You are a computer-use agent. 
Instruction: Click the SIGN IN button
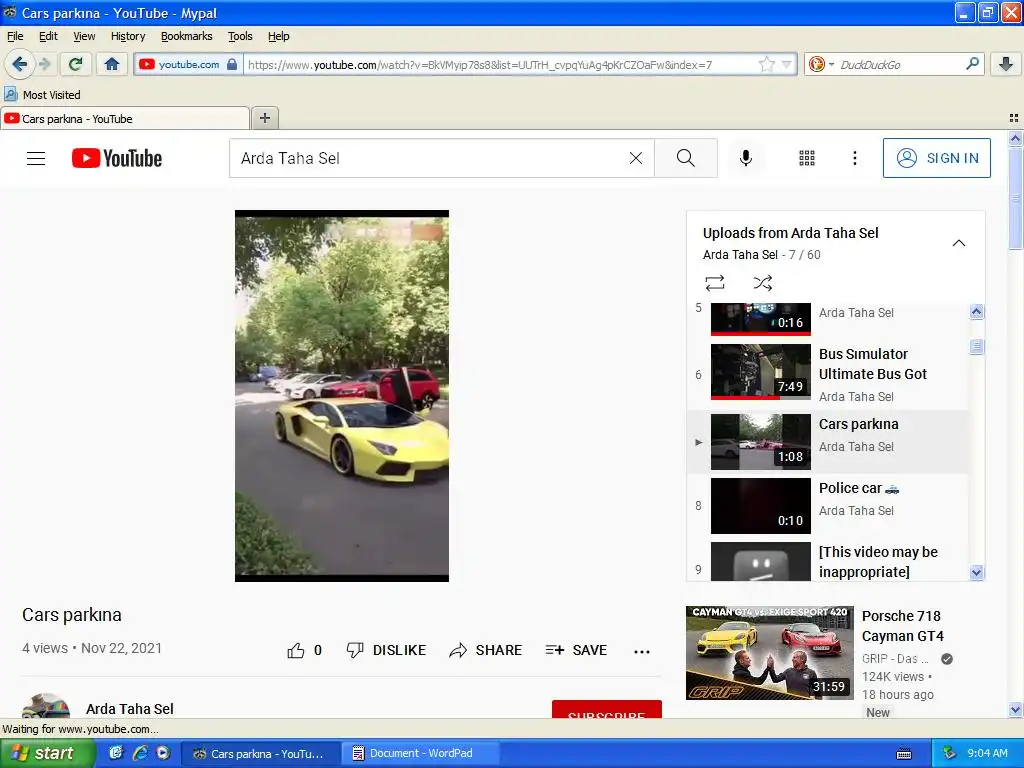tap(936, 158)
